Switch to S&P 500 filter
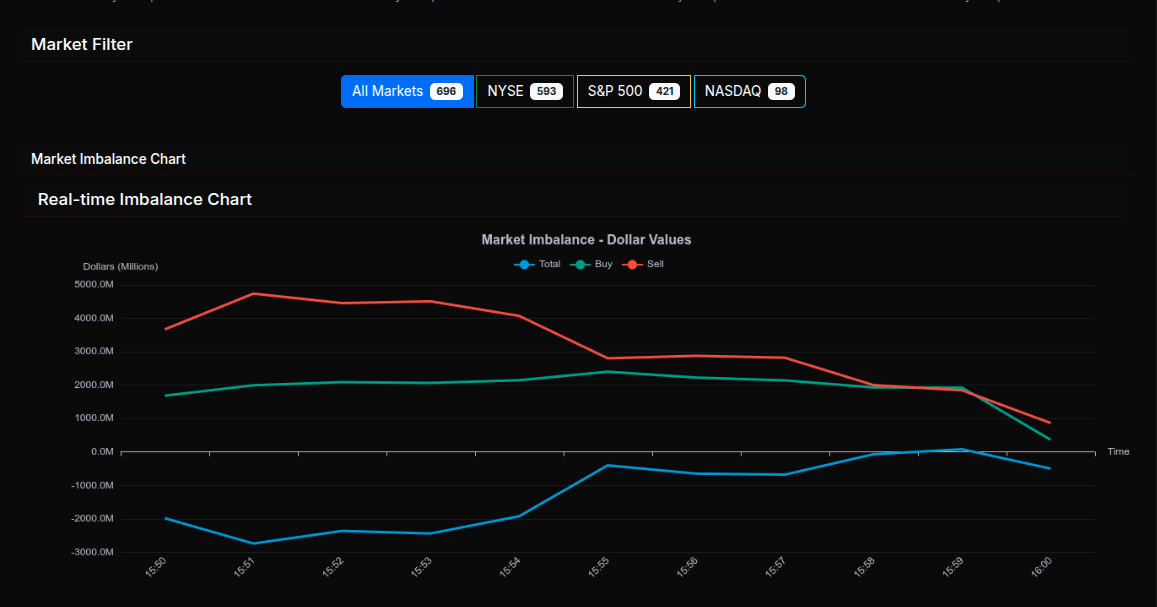This screenshot has width=1157, height=607. pos(633,91)
